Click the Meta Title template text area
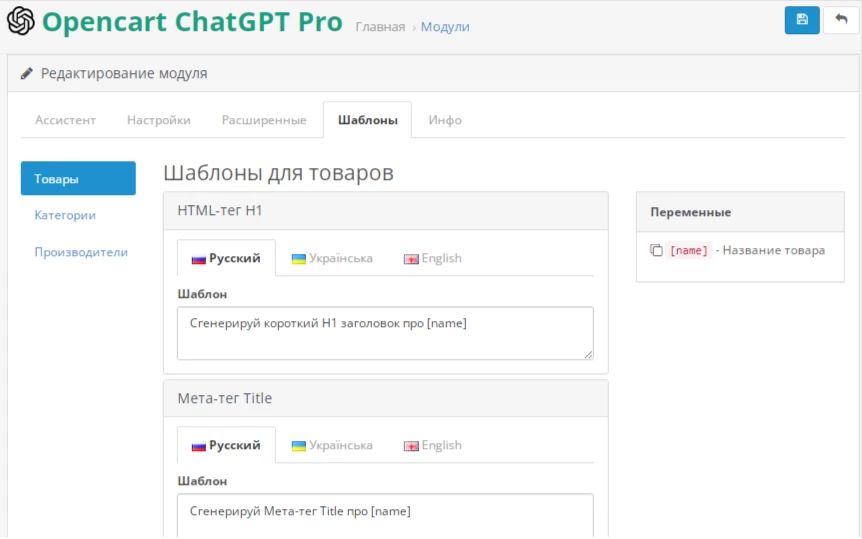The height and width of the screenshot is (539, 862). coord(385,515)
